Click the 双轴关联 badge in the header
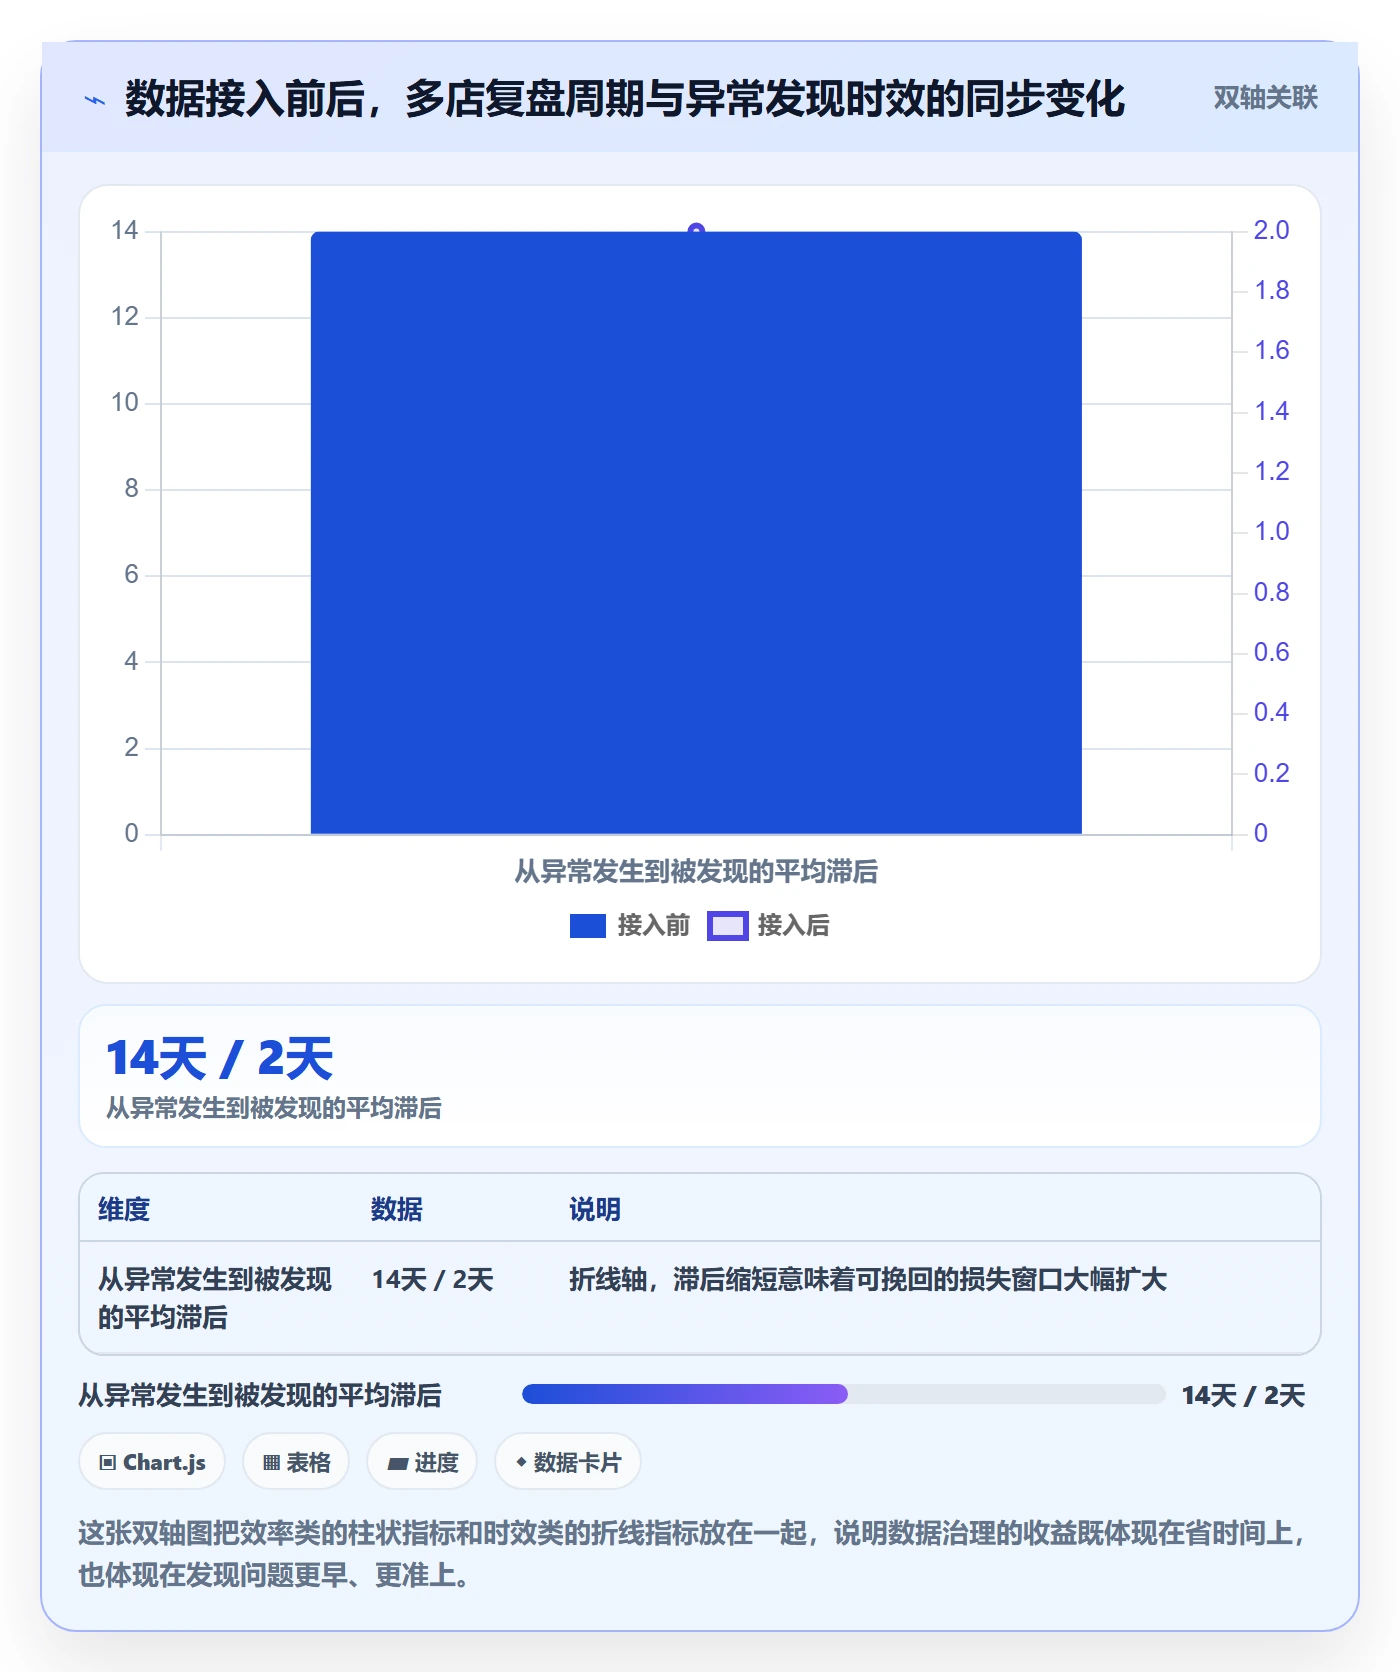This screenshot has width=1400, height=1672. (1265, 98)
